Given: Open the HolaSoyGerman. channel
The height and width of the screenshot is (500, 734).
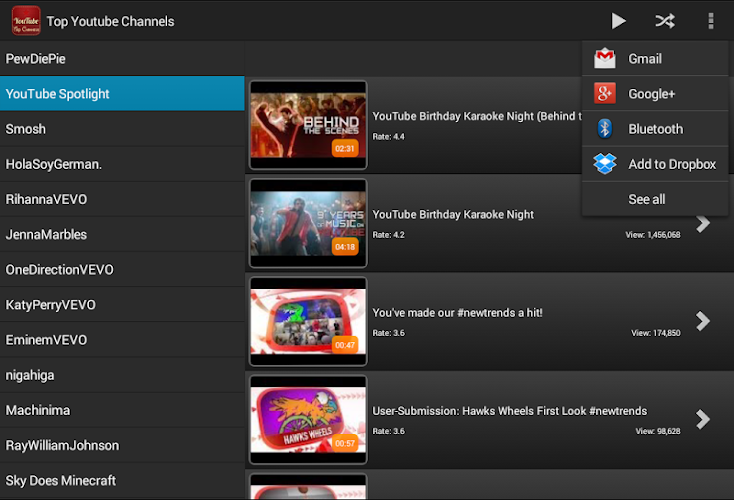Looking at the screenshot, I should click(x=122, y=164).
